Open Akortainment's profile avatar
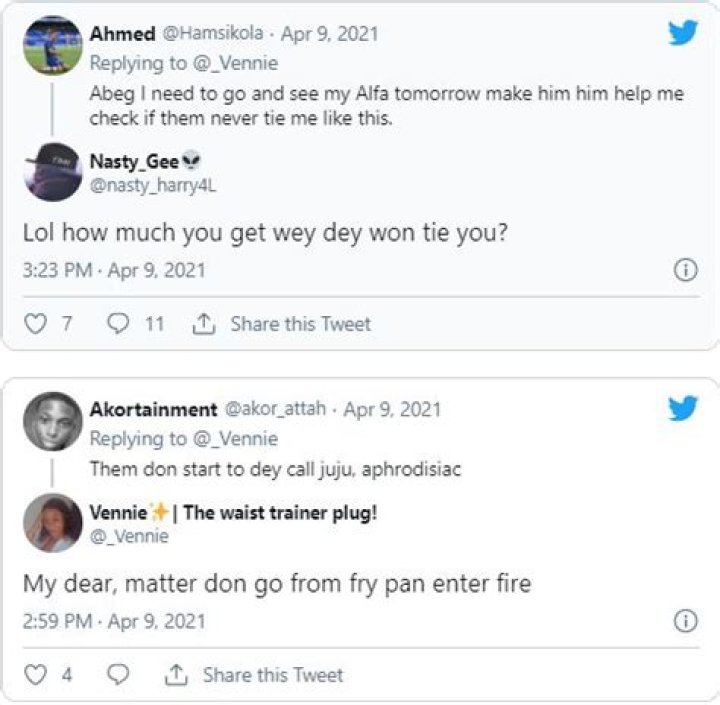 point(52,421)
